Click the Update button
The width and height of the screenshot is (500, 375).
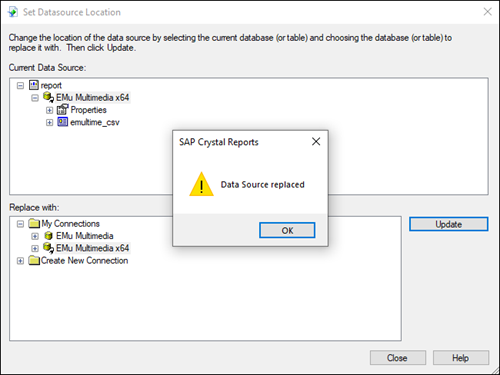(449, 224)
